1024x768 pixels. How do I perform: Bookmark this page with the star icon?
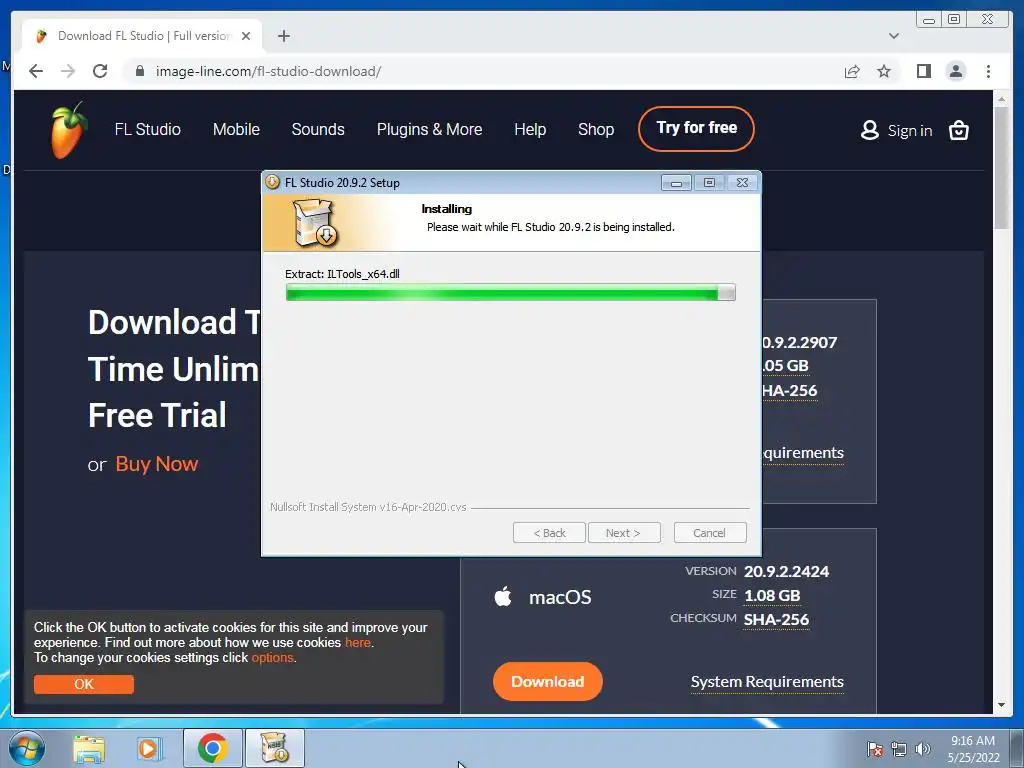884,71
